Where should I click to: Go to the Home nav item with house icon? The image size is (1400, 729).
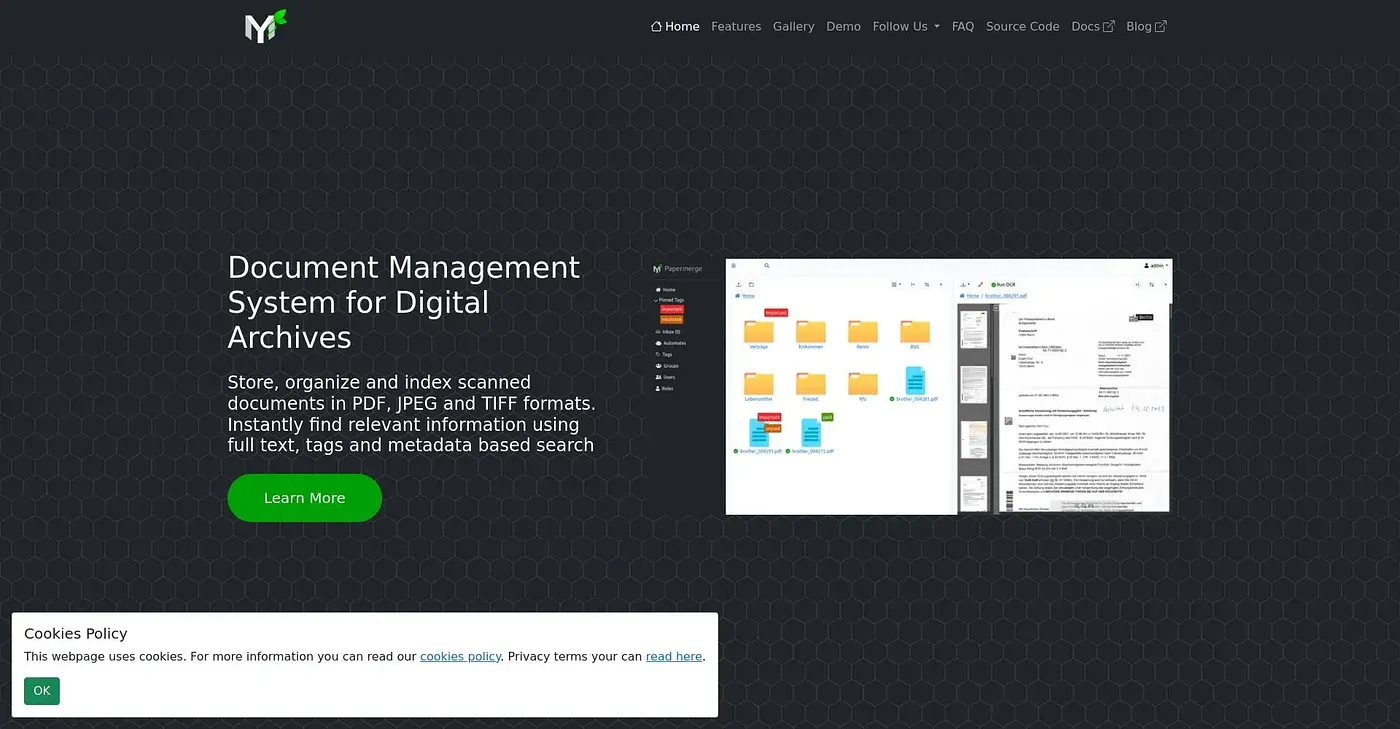point(675,27)
